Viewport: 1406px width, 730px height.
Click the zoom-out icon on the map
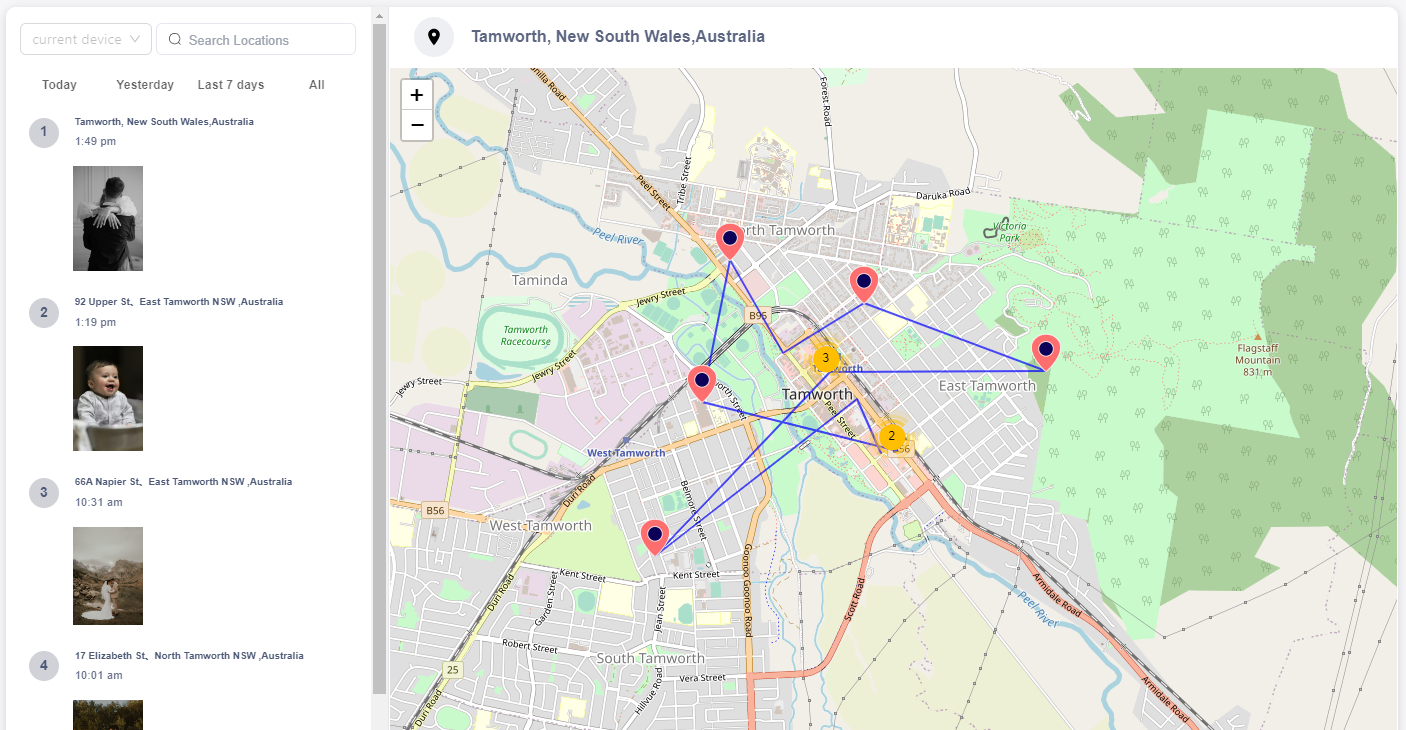(x=416, y=125)
